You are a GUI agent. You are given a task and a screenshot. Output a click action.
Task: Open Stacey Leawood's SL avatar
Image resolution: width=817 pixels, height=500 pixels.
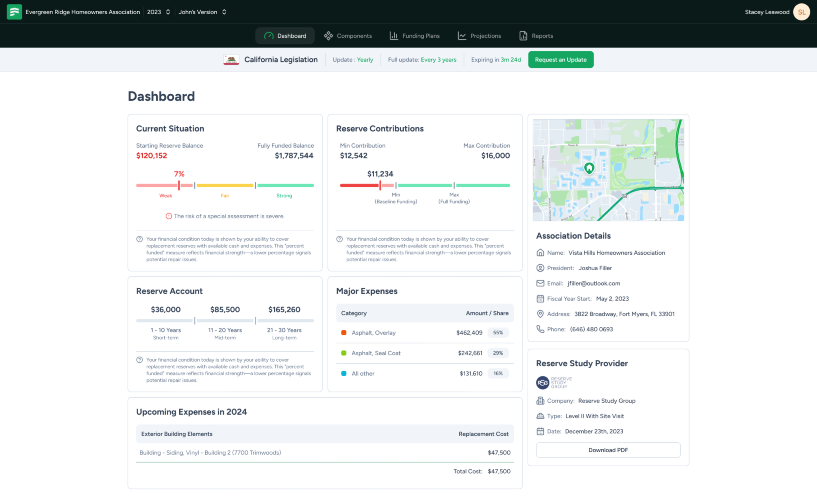pyautogui.click(x=801, y=12)
